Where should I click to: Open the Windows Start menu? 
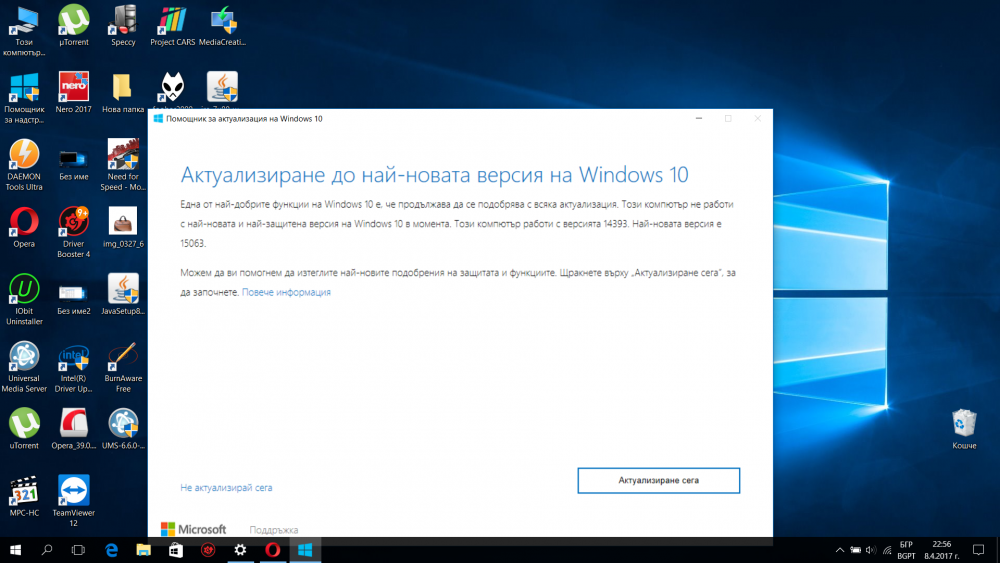[x=15, y=550]
